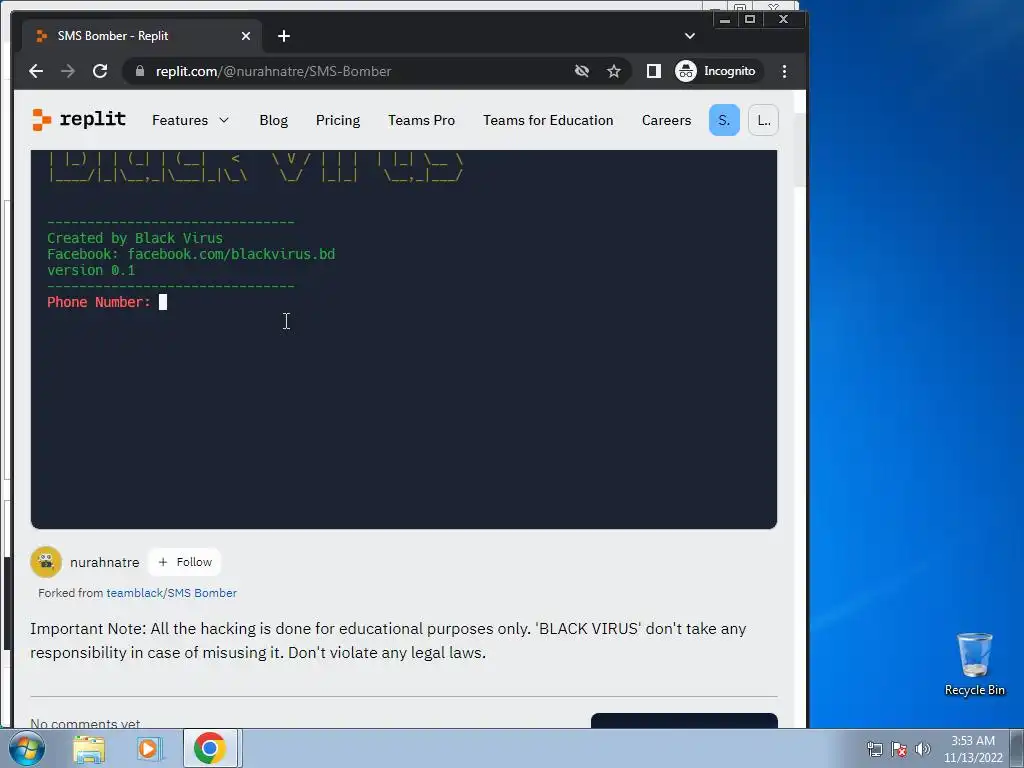The image size is (1024, 768).
Task: Open Windows Explorer from taskbar
Action: tap(89, 748)
